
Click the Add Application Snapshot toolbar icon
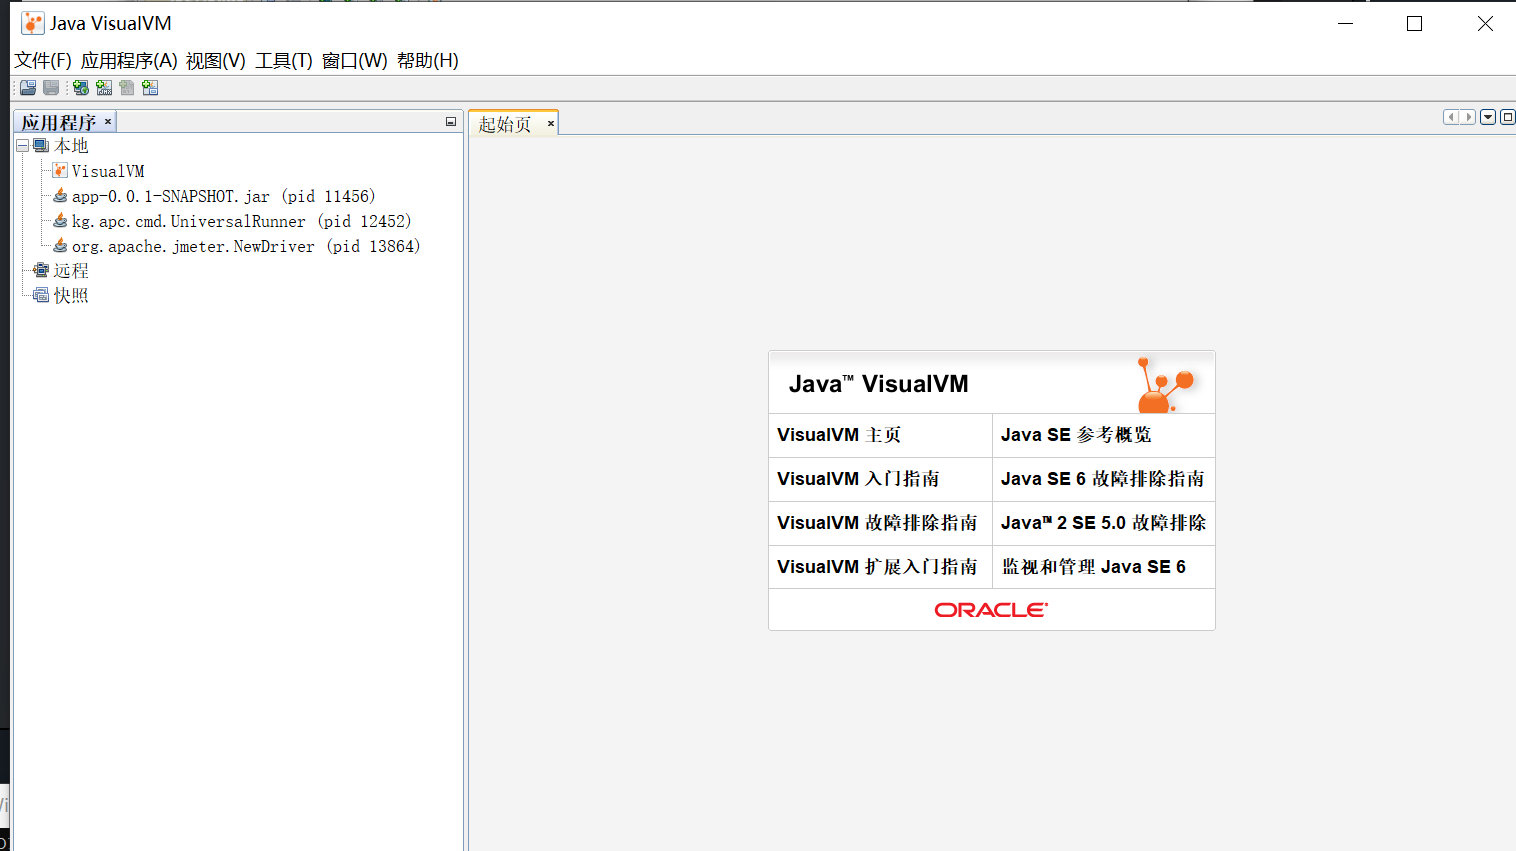[x=150, y=88]
